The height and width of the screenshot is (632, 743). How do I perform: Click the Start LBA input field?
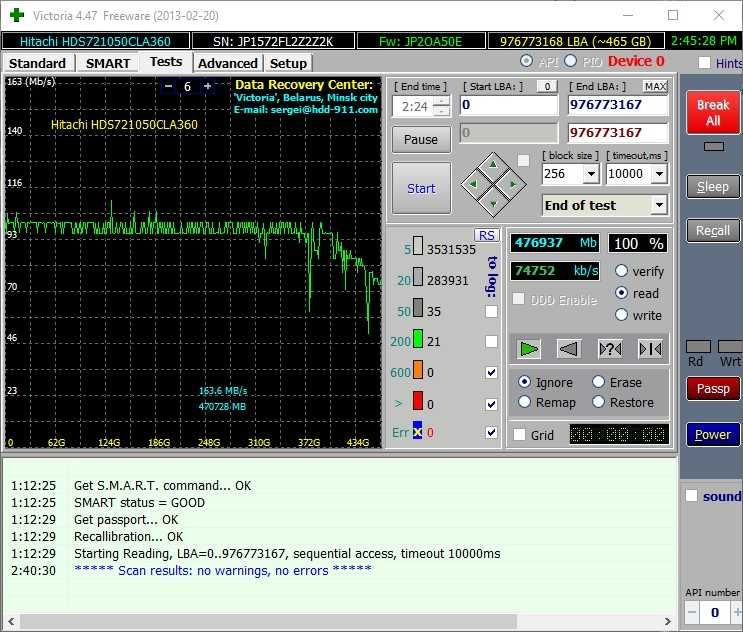pyautogui.click(x=509, y=105)
